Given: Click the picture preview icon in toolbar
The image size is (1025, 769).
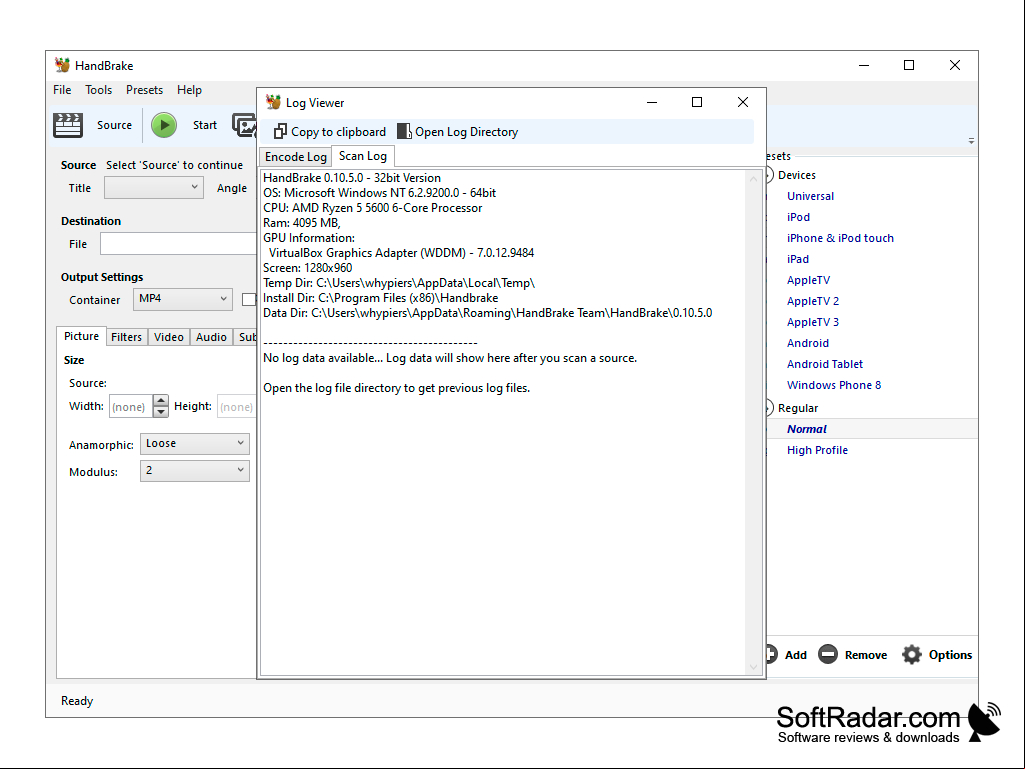Looking at the screenshot, I should 244,125.
